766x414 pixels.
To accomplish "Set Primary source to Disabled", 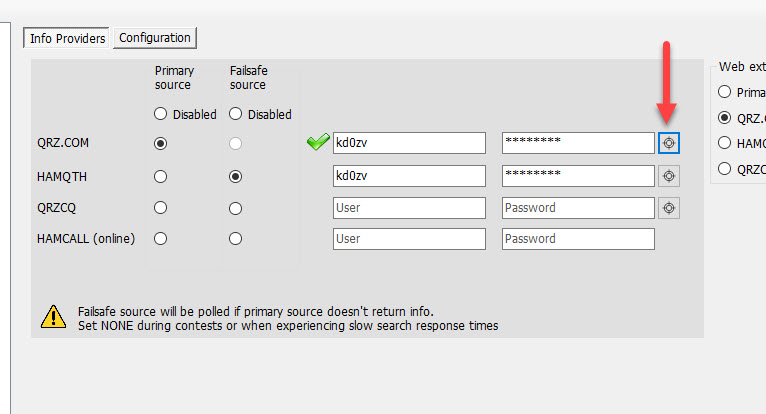I will [x=160, y=114].
